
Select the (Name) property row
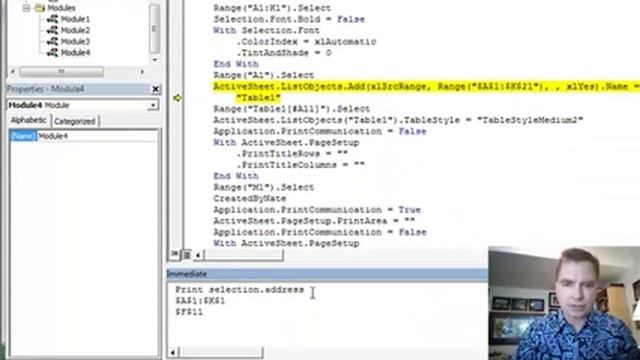click(x=23, y=136)
